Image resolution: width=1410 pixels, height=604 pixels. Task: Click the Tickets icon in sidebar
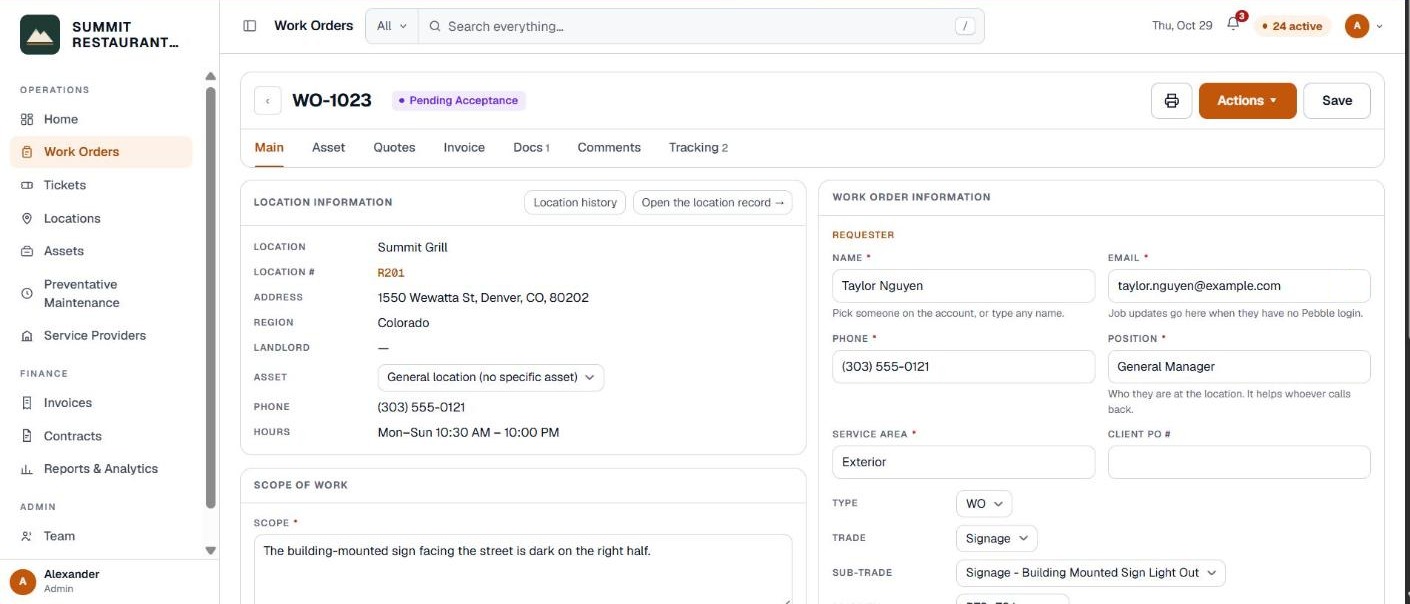[27, 185]
